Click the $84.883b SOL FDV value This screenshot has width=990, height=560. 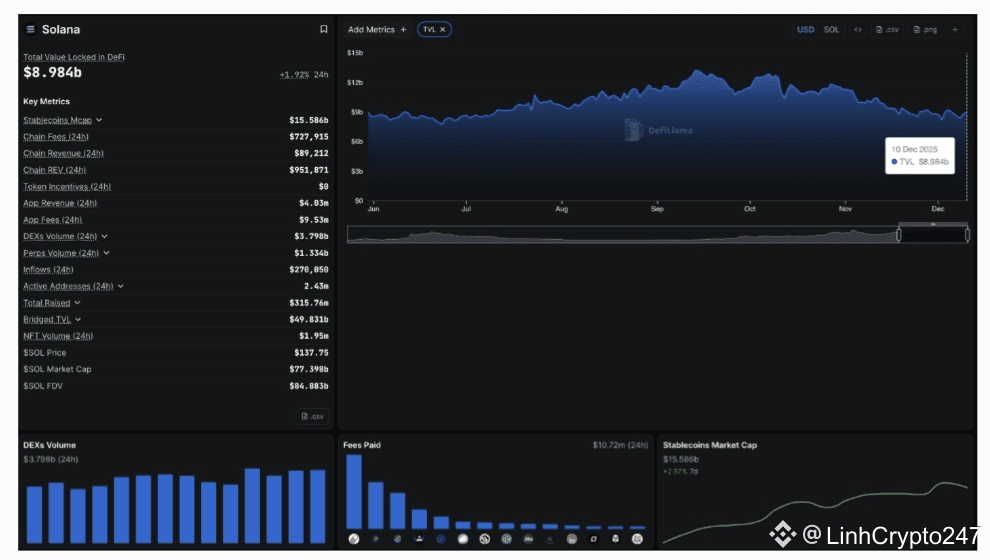pos(309,386)
